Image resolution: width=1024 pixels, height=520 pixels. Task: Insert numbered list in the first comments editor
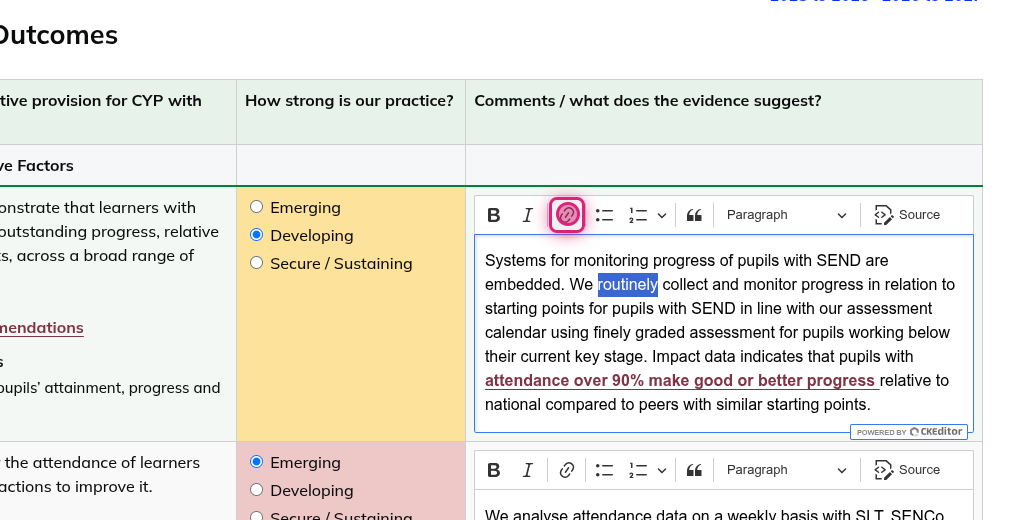coord(638,215)
